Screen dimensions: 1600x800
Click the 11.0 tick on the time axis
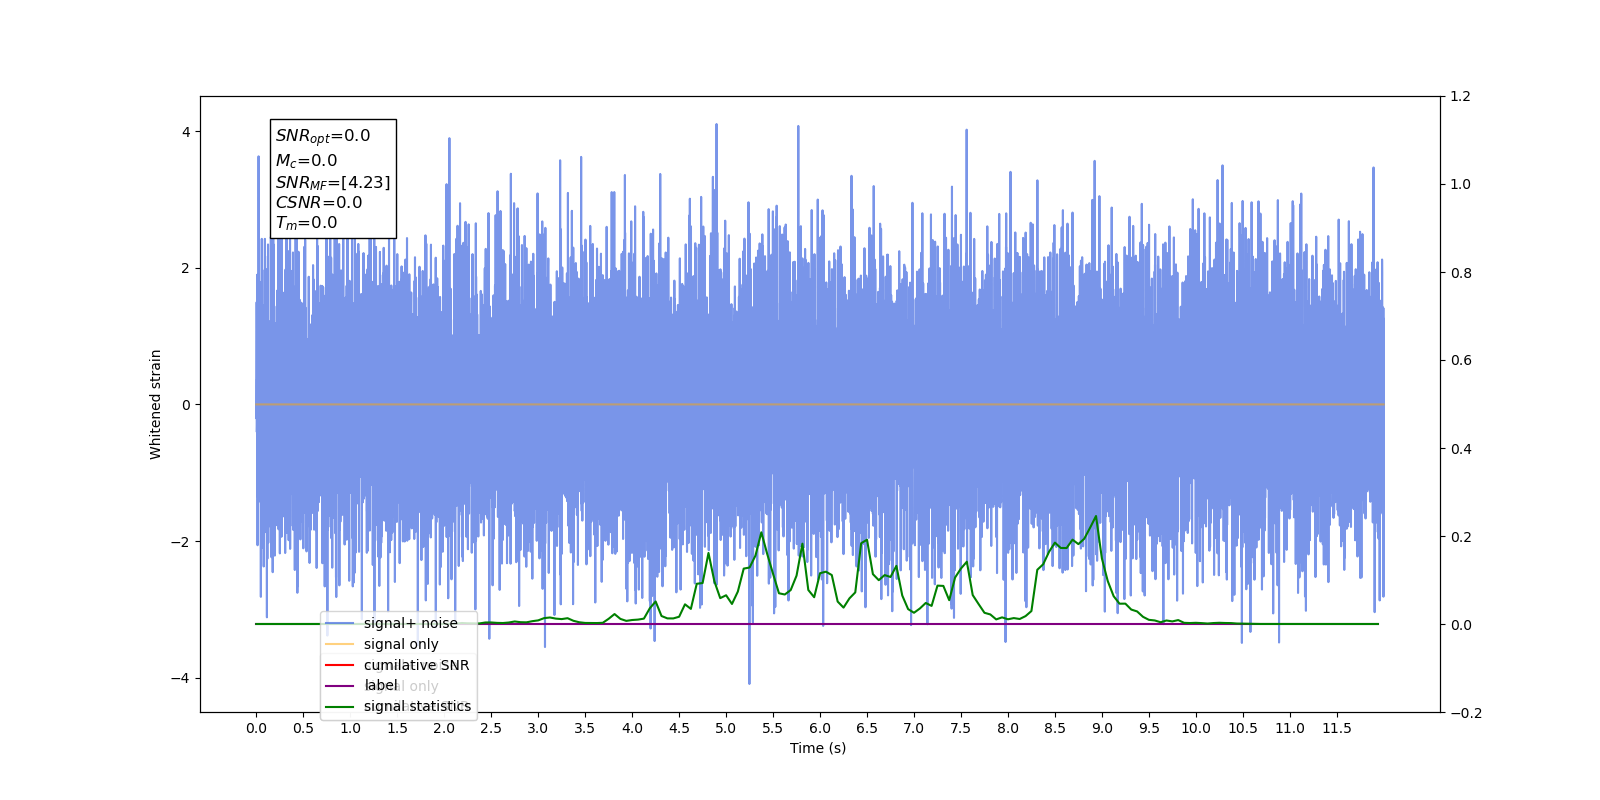coord(1290,728)
